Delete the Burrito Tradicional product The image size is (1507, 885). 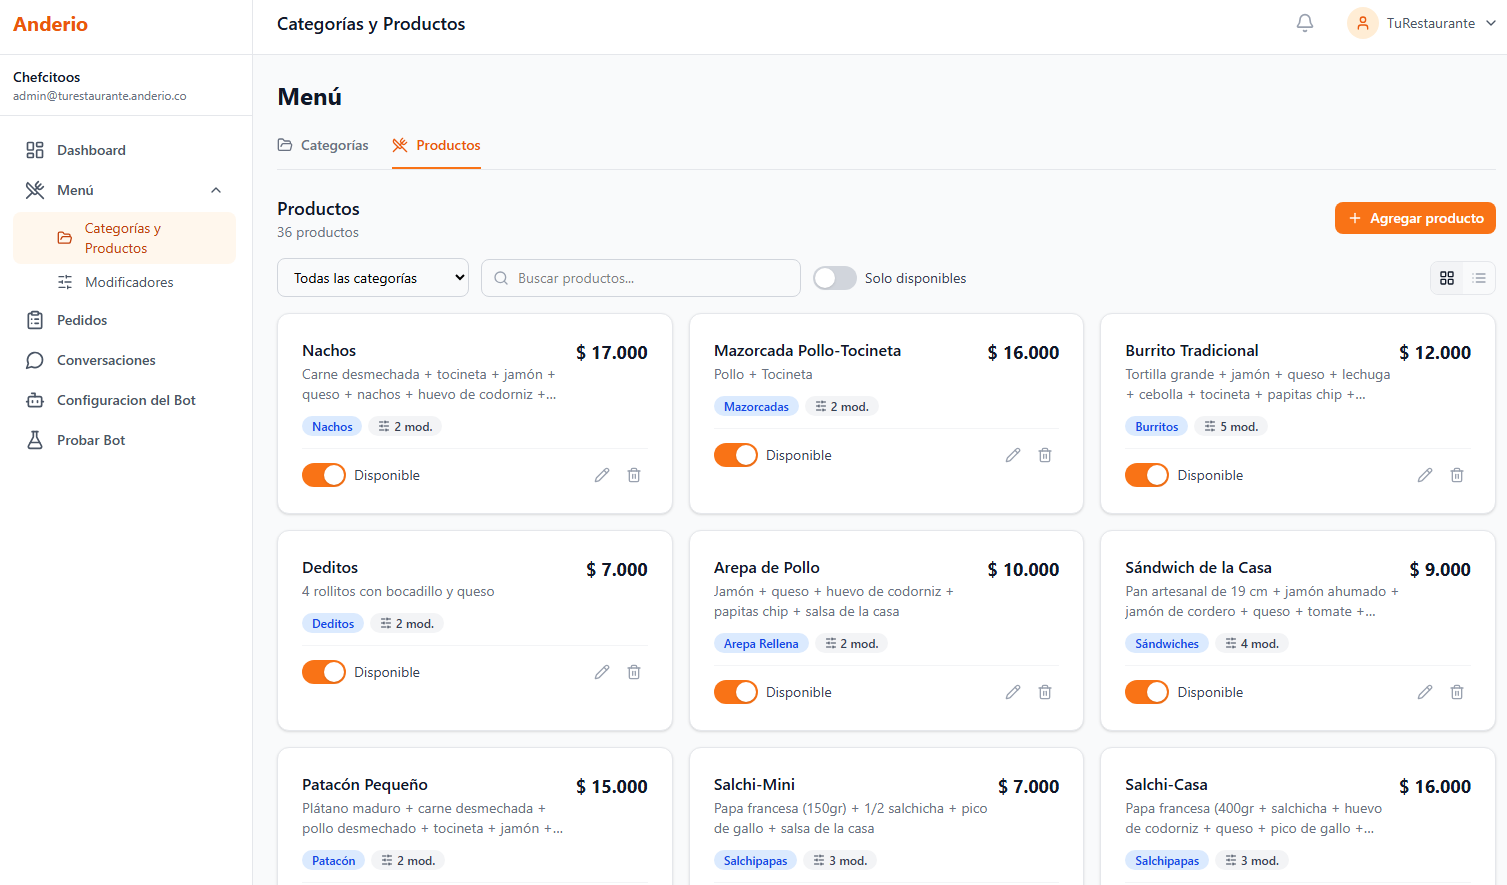tap(1457, 475)
